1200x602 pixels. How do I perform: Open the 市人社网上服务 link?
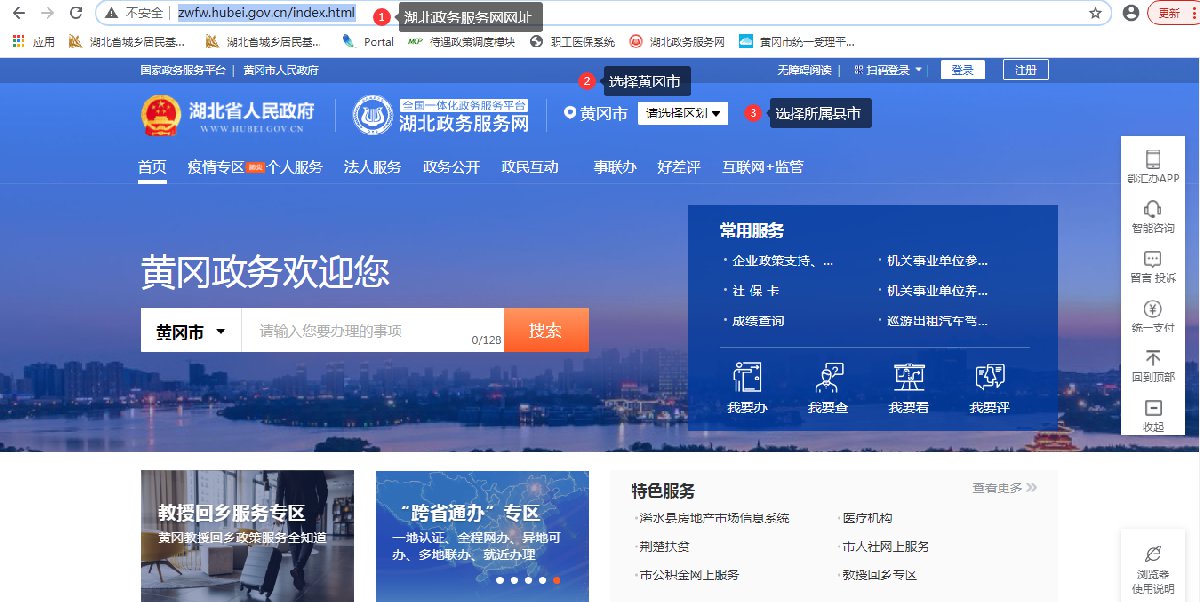(885, 546)
